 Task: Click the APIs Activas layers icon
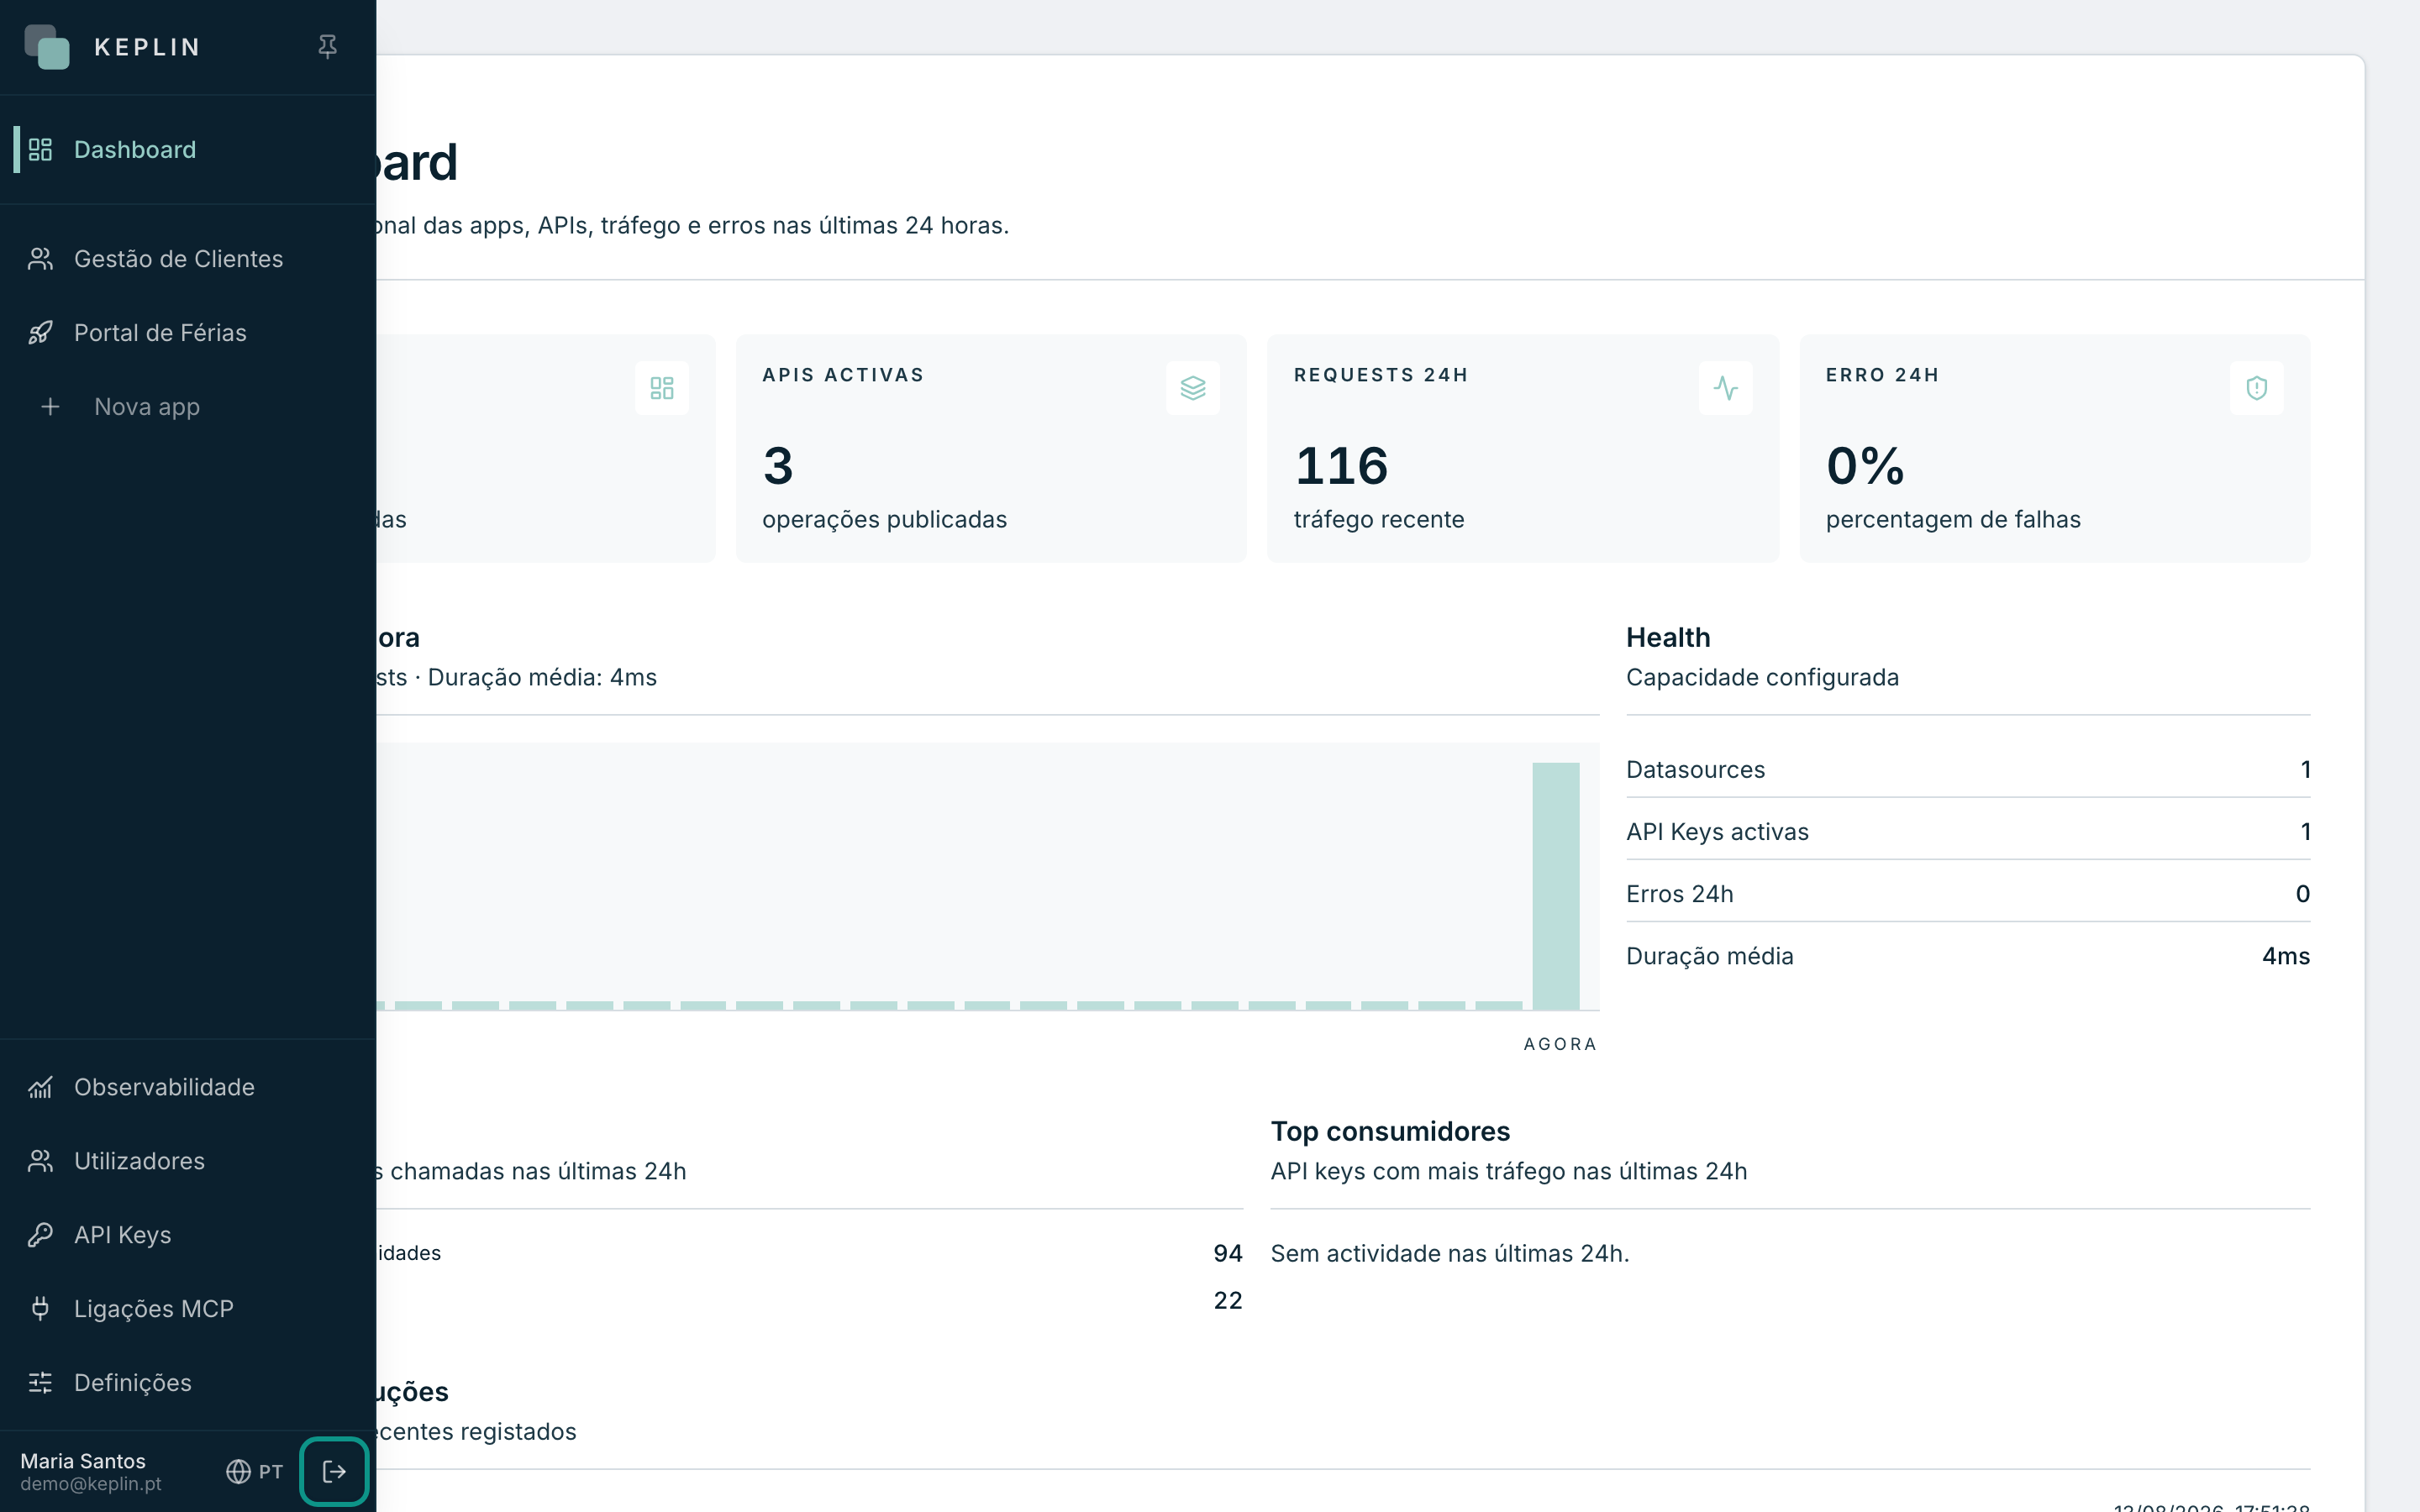[x=1193, y=388]
